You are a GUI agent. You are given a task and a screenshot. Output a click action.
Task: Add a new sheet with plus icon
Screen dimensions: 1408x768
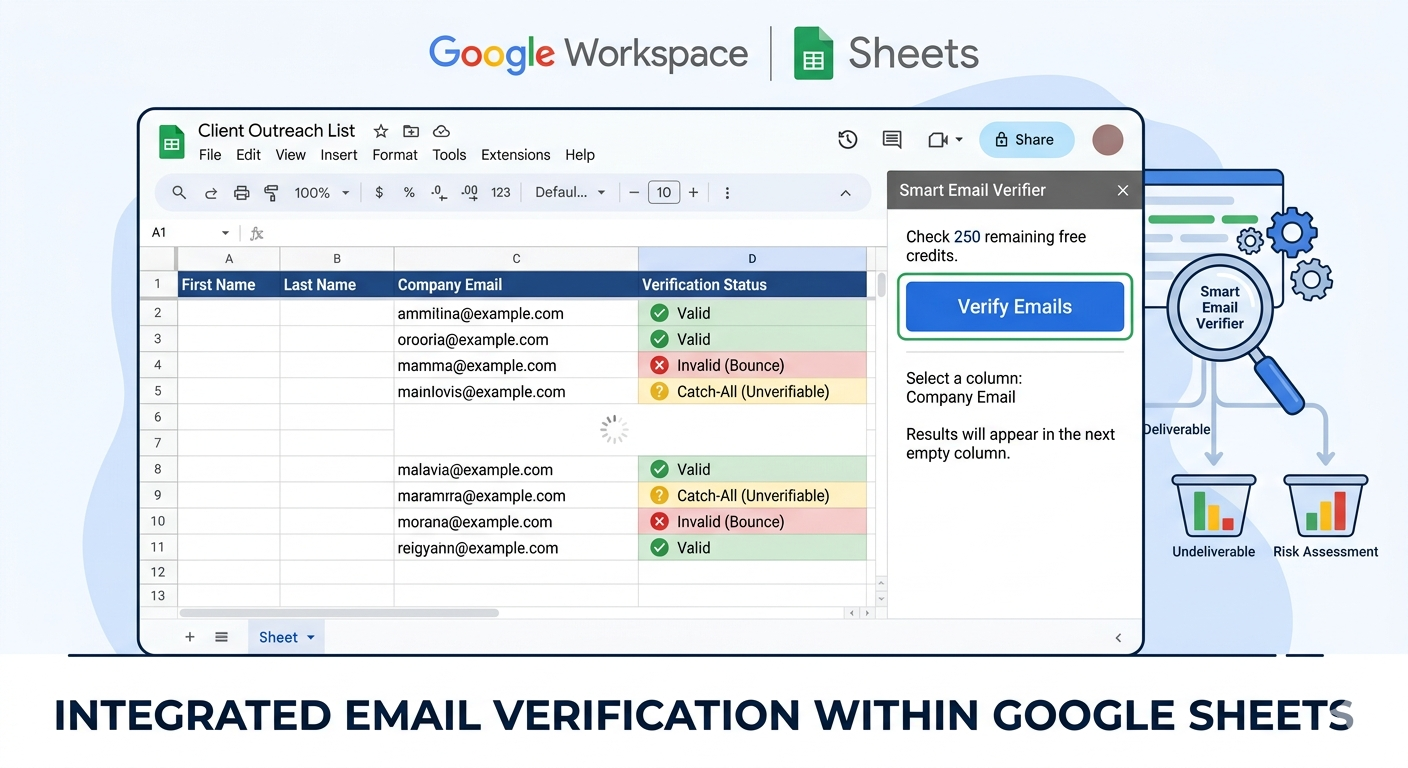click(x=189, y=637)
